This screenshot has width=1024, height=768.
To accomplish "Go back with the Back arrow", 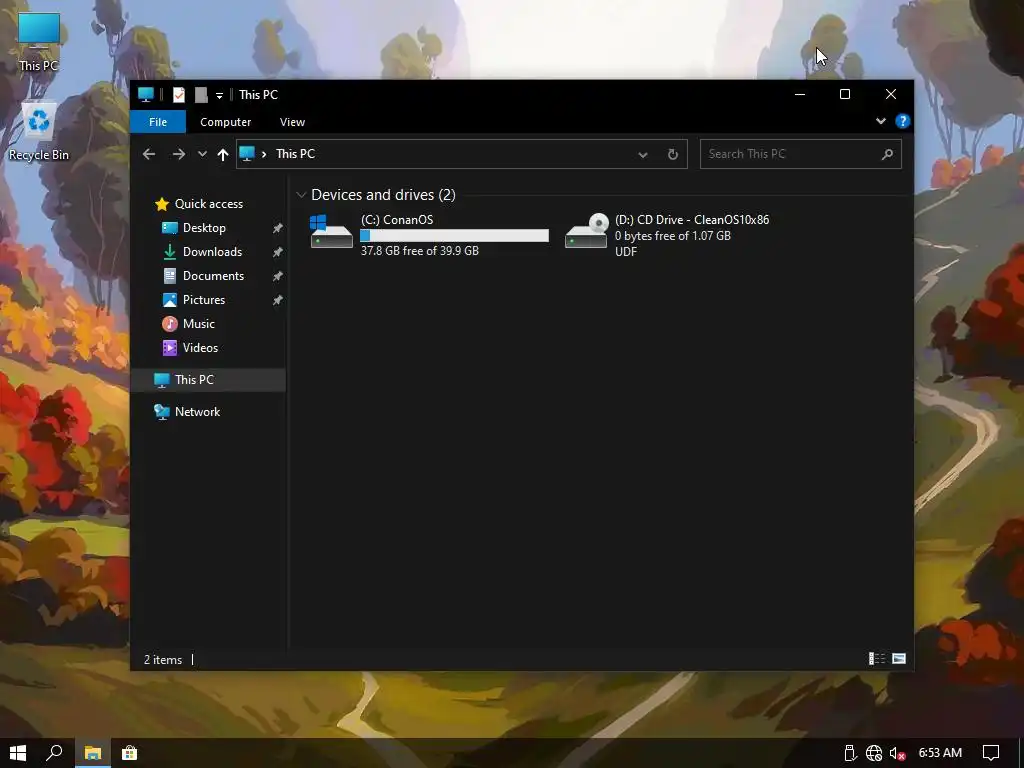I will (x=149, y=154).
